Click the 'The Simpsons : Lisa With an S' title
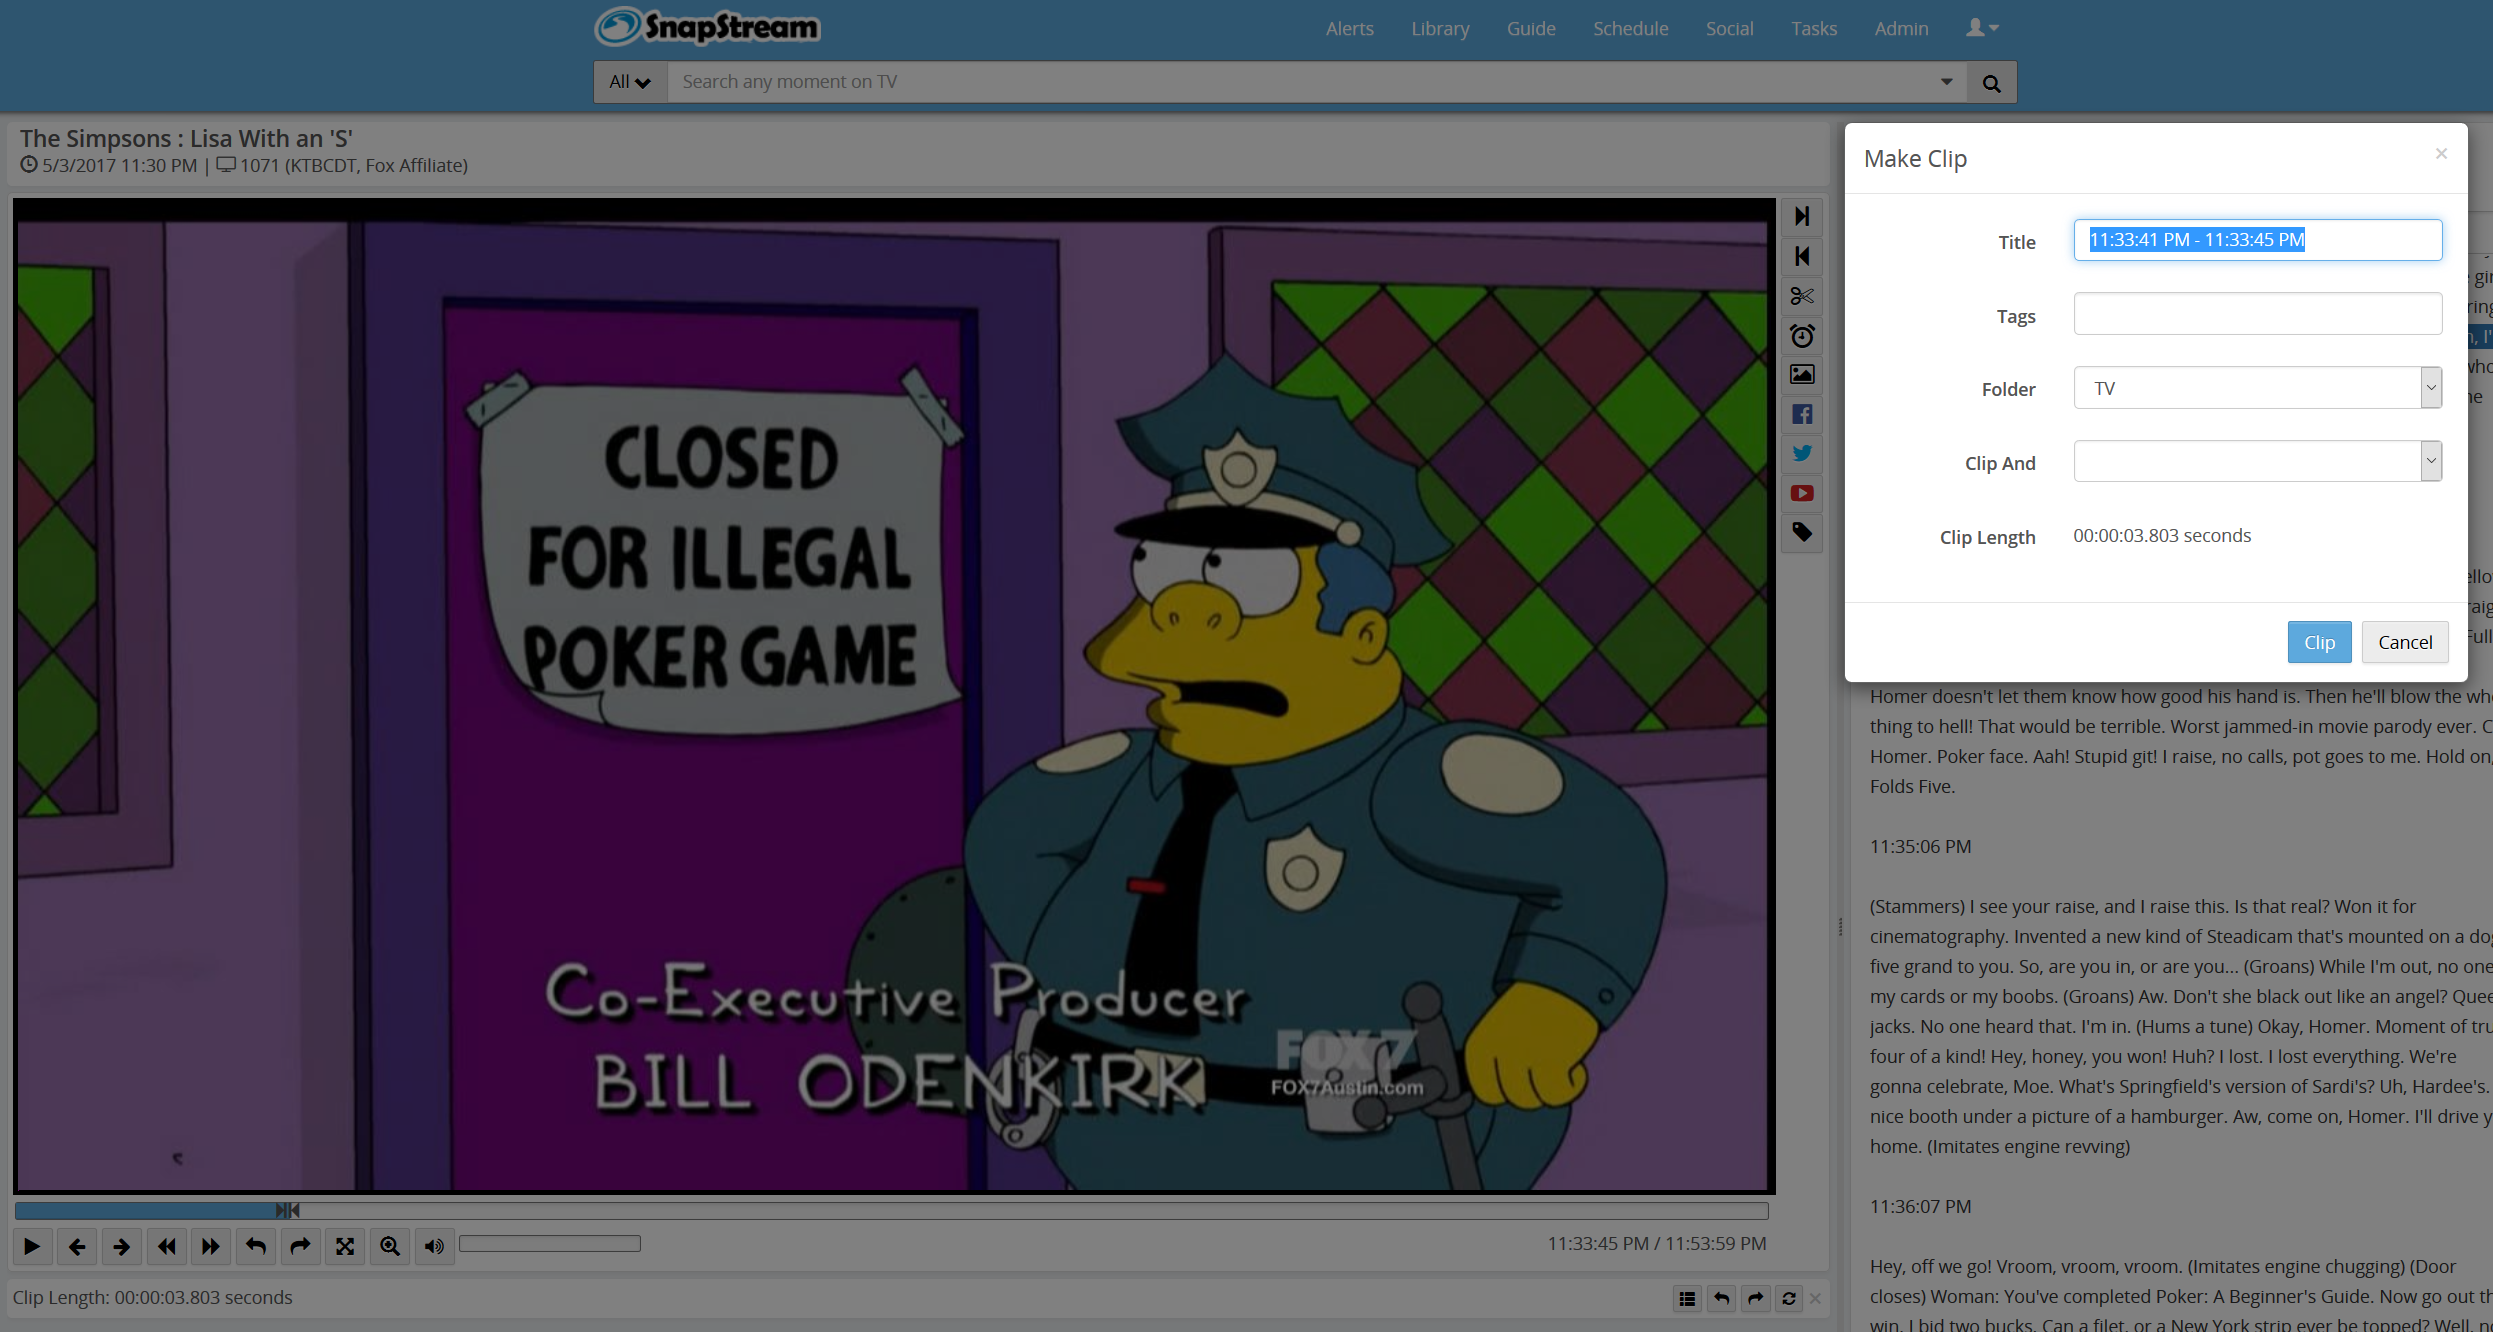Image resolution: width=2493 pixels, height=1332 pixels. (186, 138)
